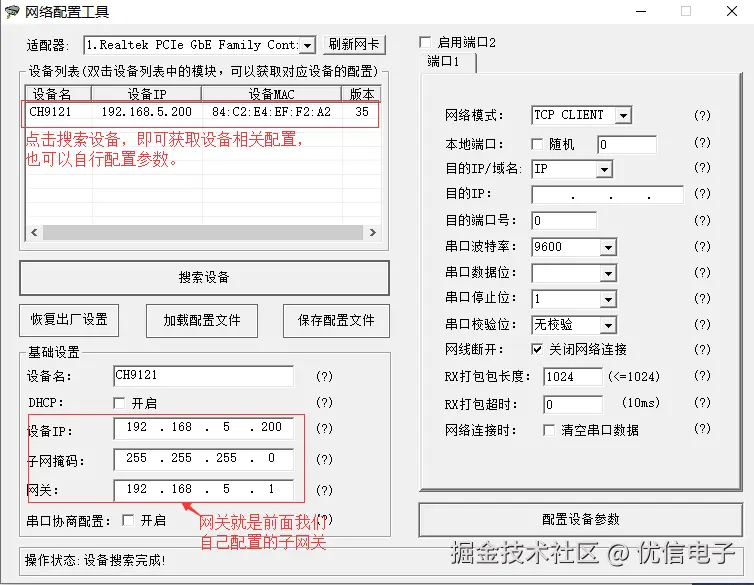
Task: Click help (?) icon for RX打包包长度
Action: 702,375
